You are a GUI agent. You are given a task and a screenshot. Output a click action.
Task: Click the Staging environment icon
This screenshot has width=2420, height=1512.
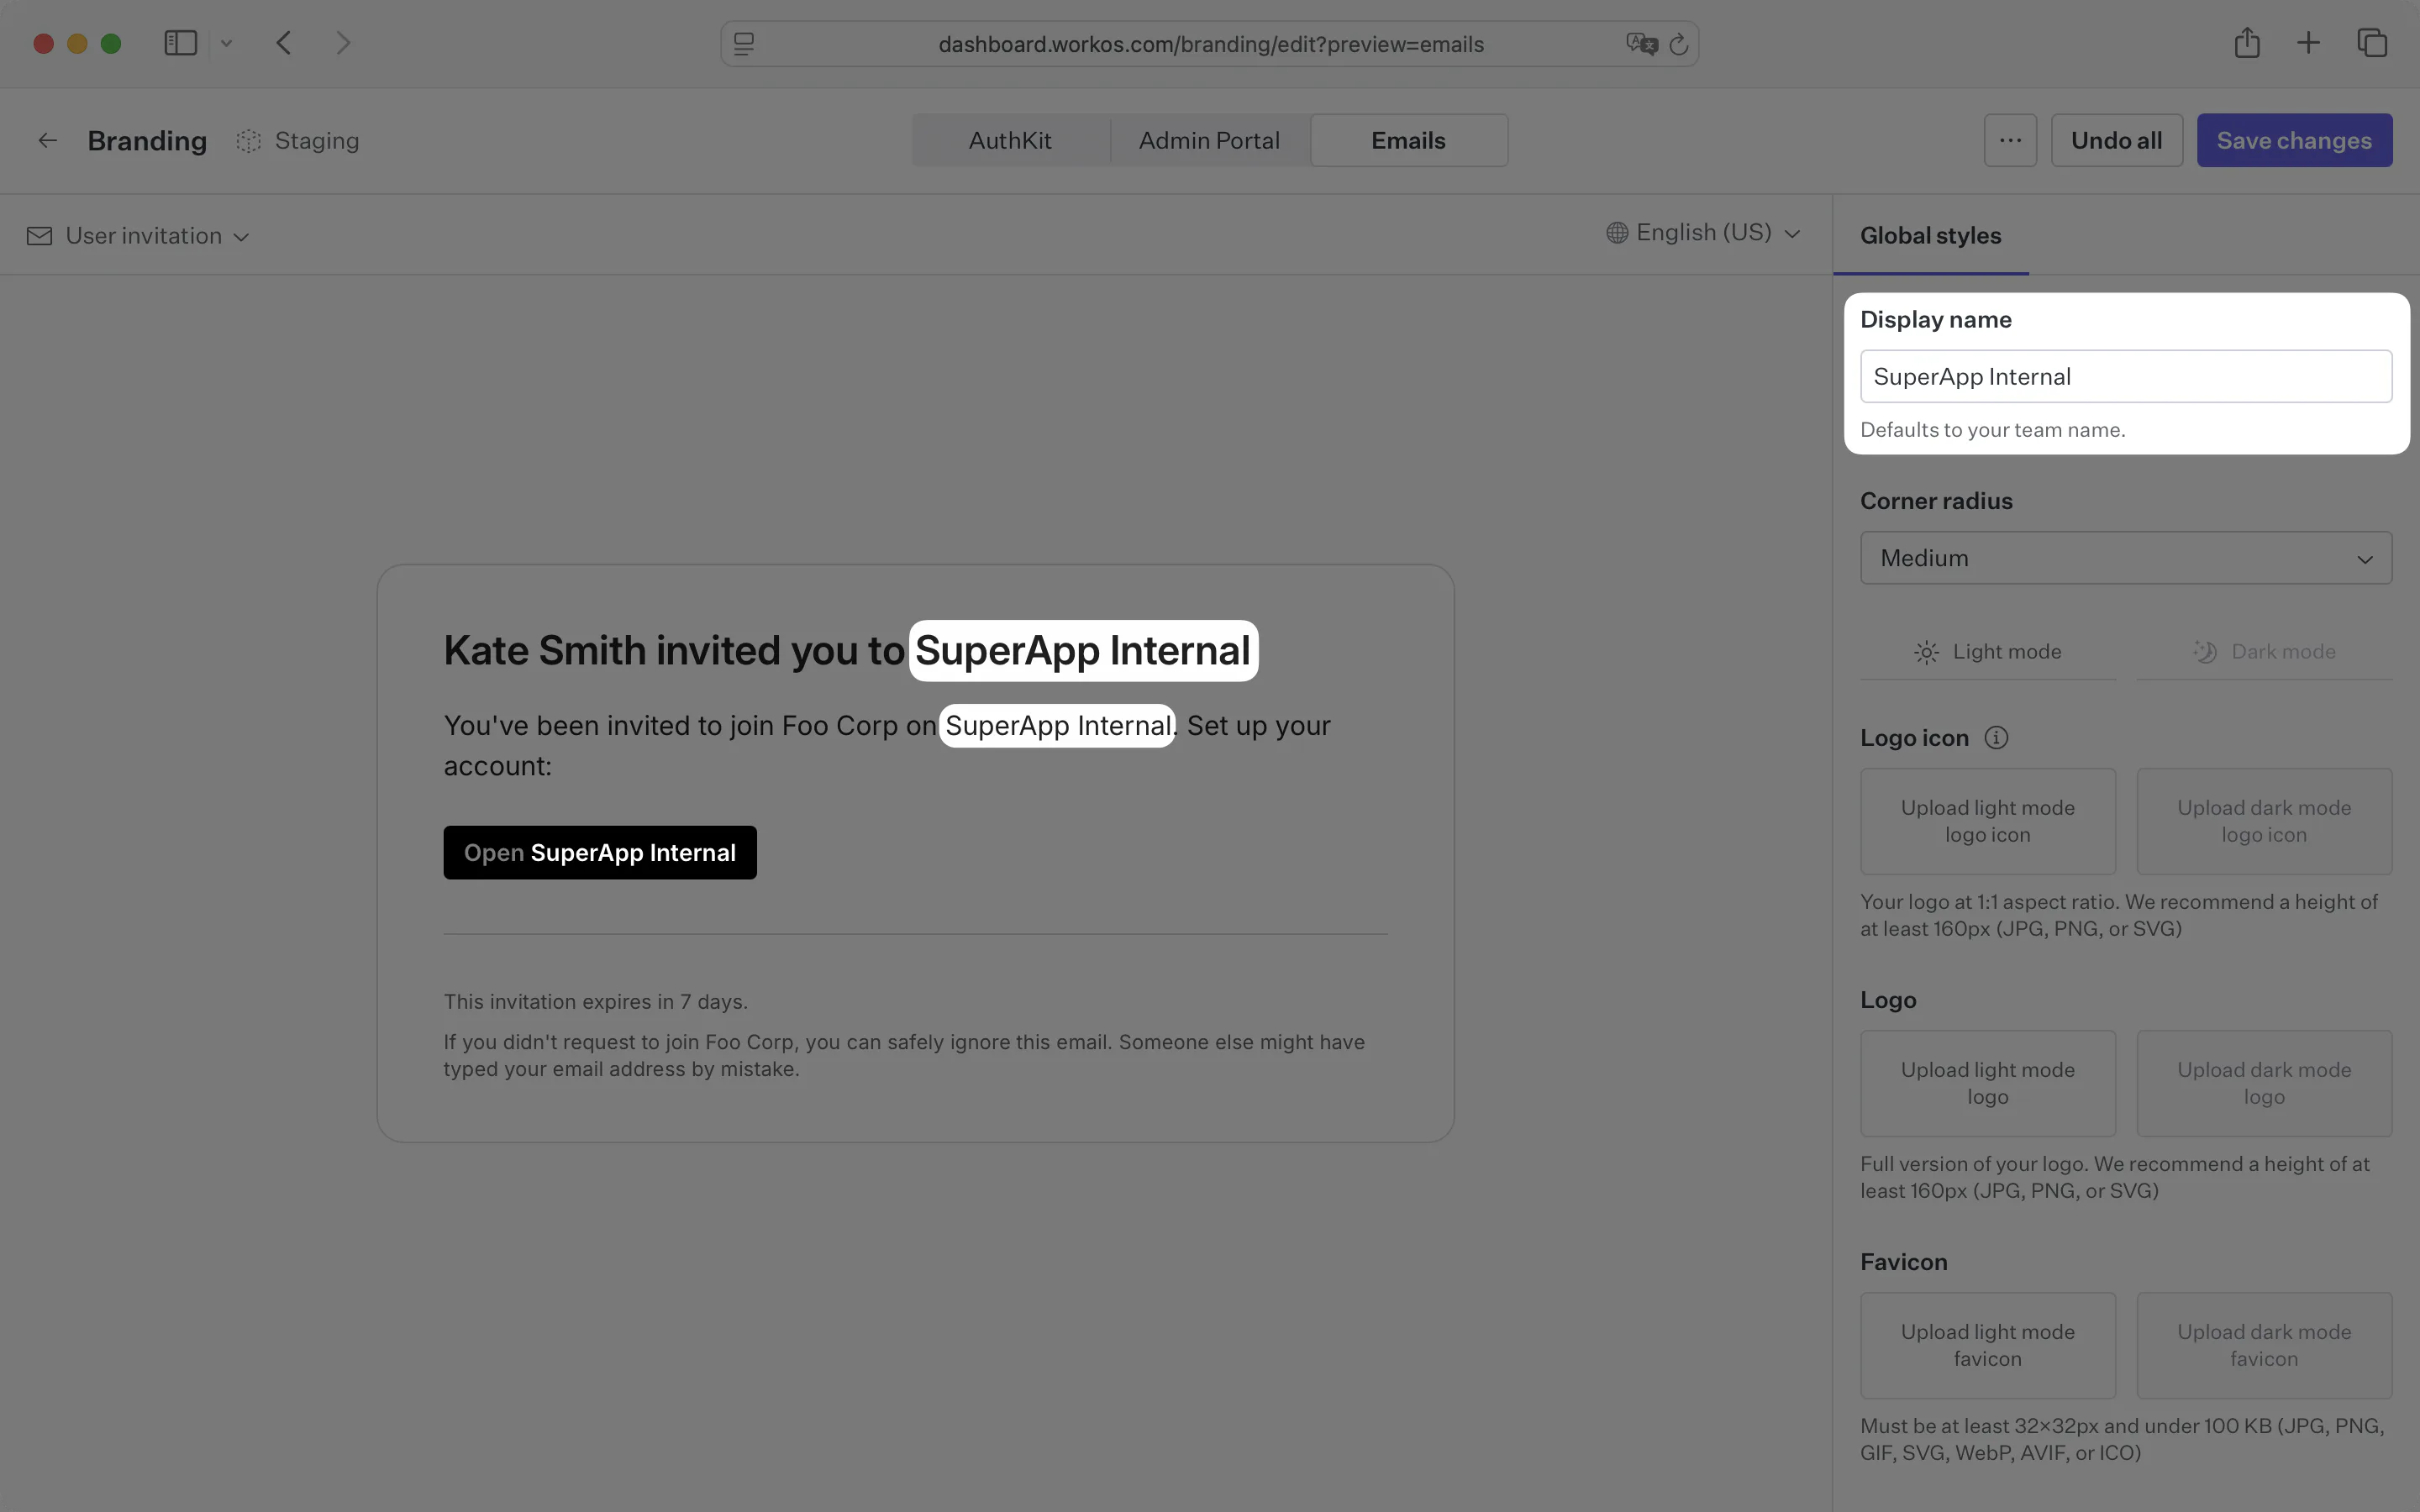tap(248, 141)
